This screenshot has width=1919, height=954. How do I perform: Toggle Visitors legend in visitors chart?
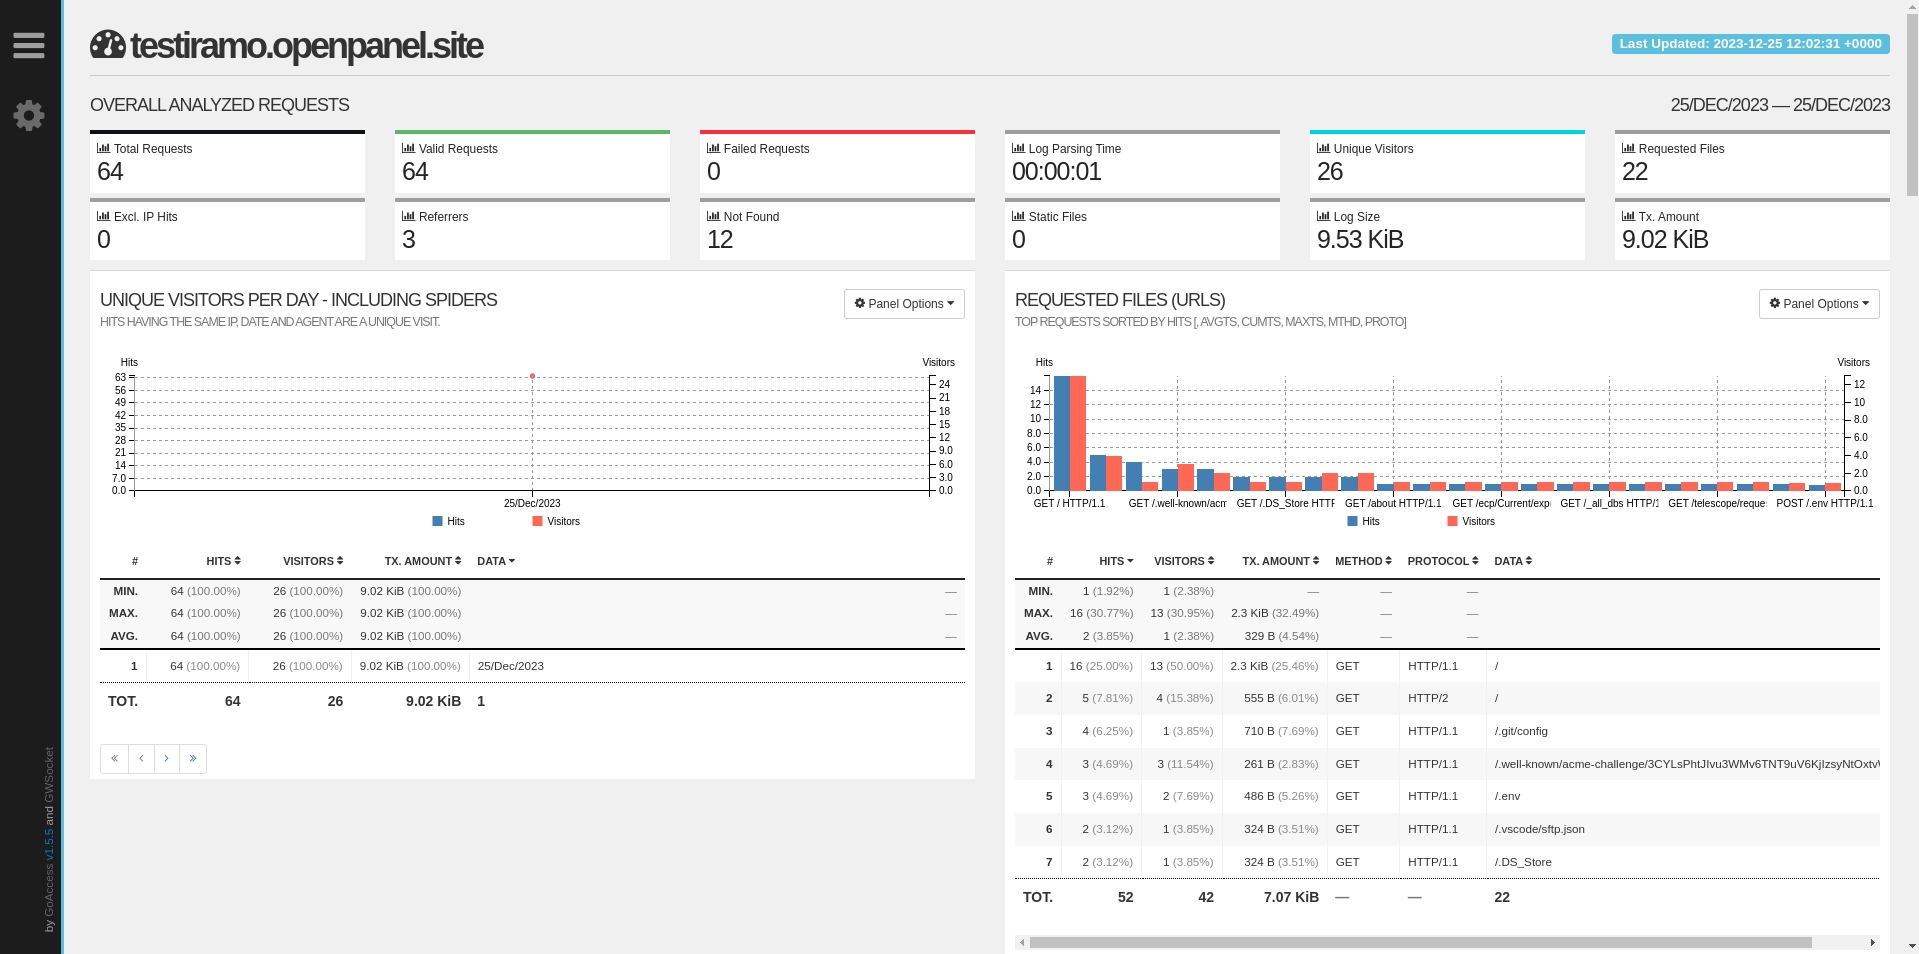pyautogui.click(x=556, y=521)
